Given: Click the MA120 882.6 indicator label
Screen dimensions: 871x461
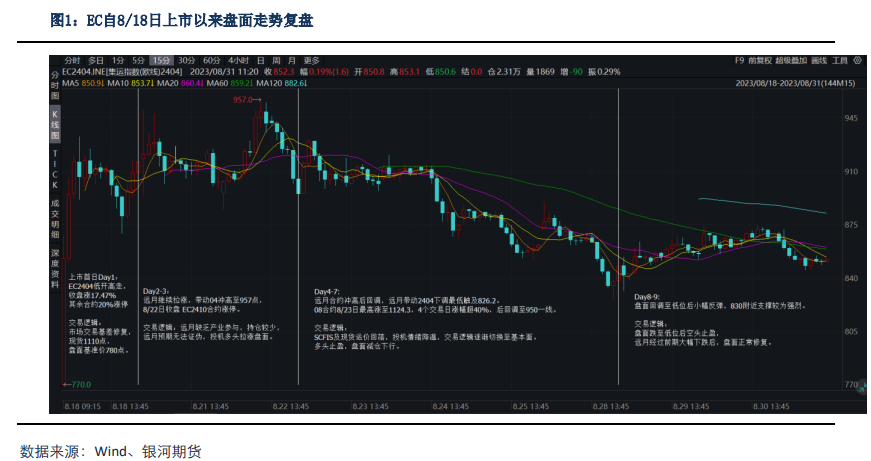Looking at the screenshot, I should point(281,83).
